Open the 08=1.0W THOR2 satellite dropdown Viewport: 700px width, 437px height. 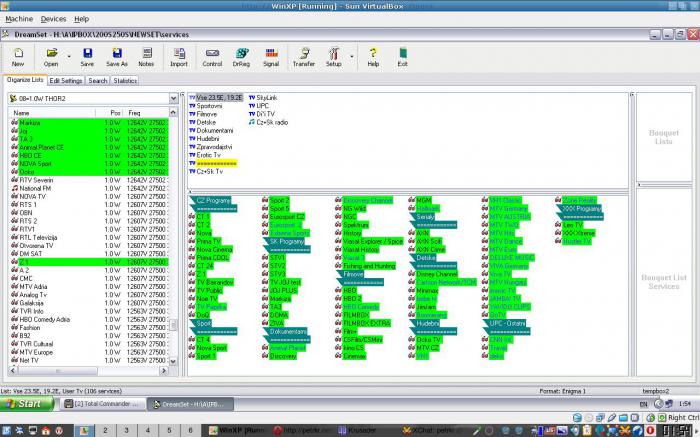click(173, 98)
